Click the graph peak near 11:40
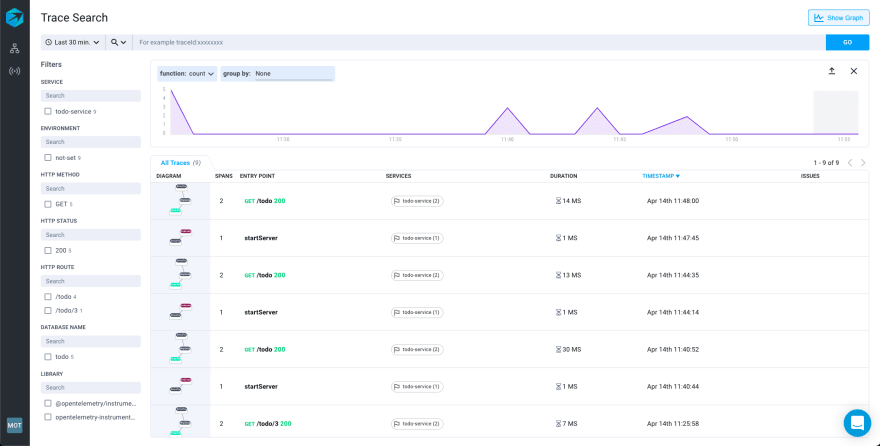The height and width of the screenshot is (446, 880). pos(507,108)
